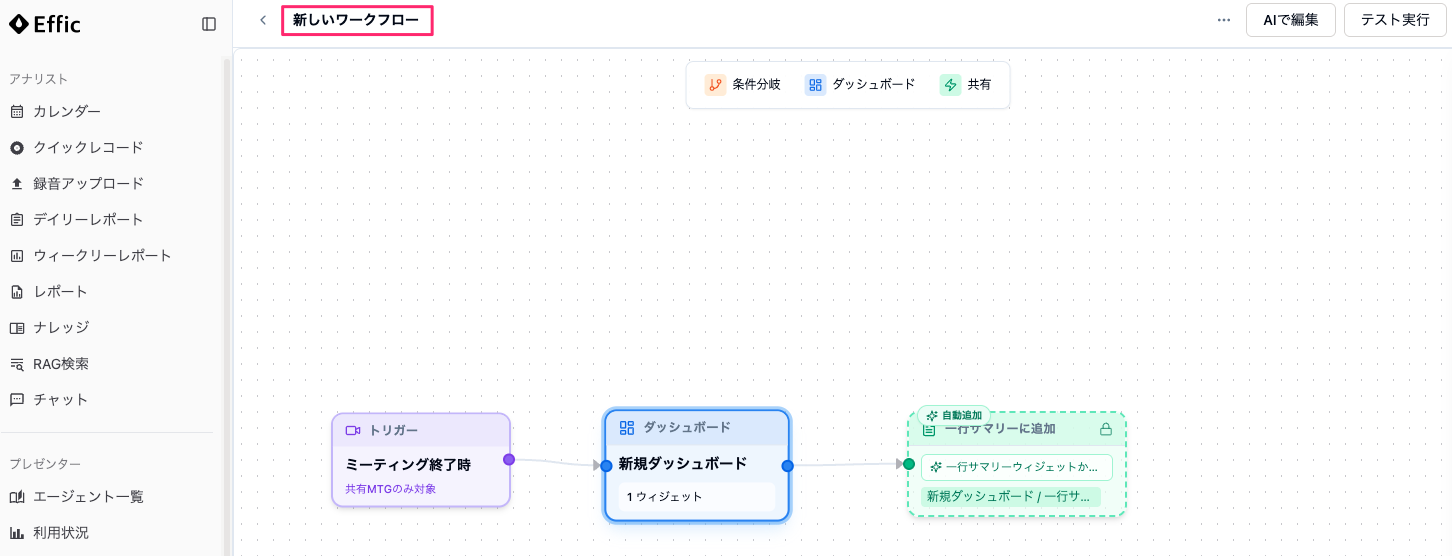Click the purple output port of トリガー node

click(509, 460)
